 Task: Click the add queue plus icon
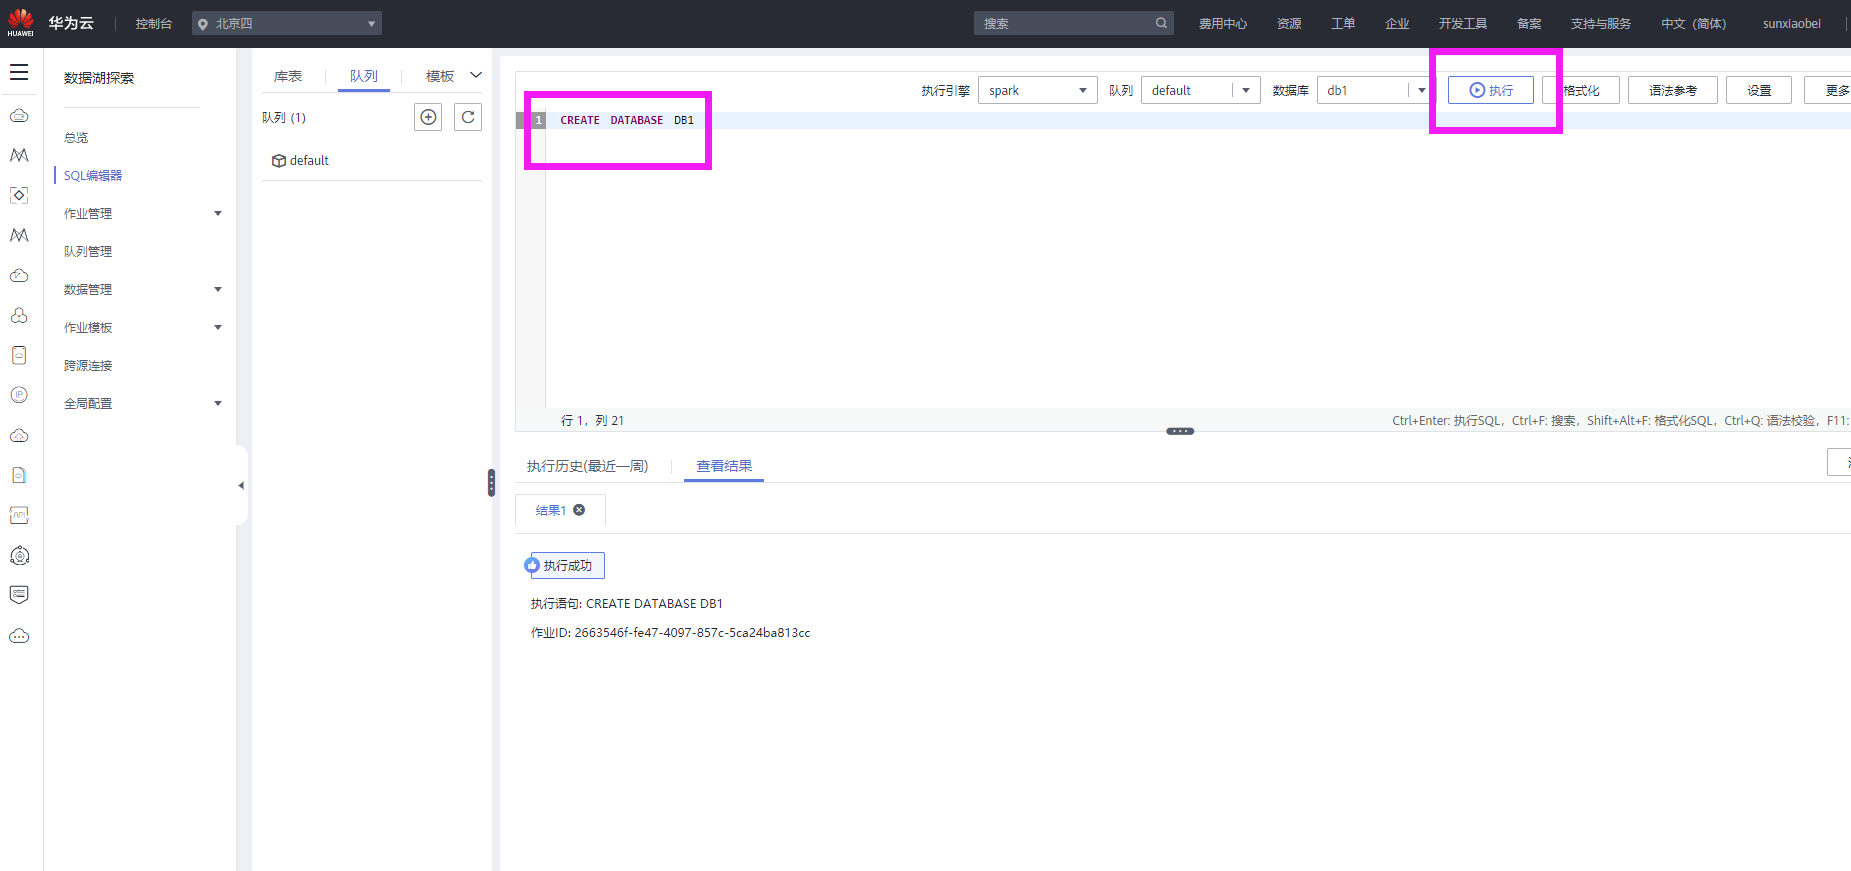click(x=428, y=117)
